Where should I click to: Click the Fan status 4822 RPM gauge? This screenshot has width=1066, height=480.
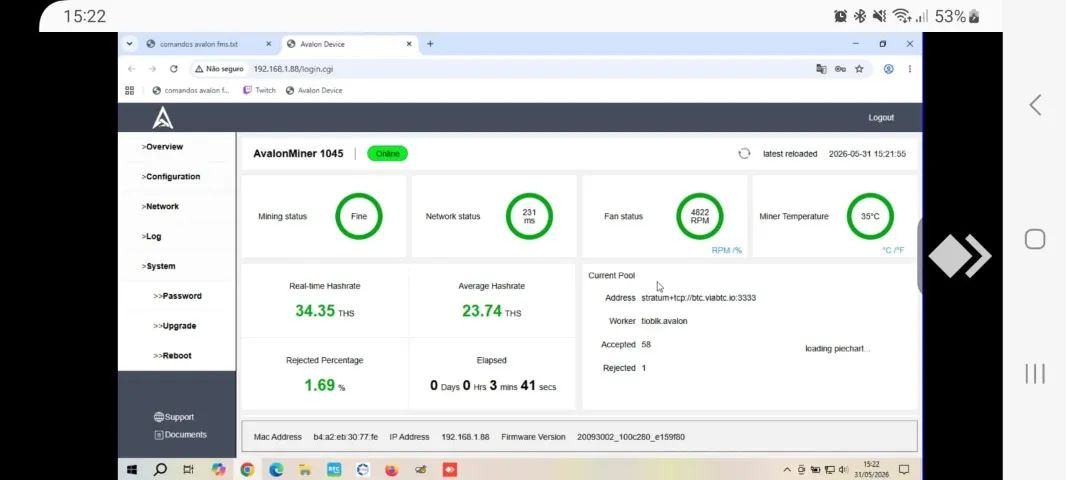click(x=700, y=216)
